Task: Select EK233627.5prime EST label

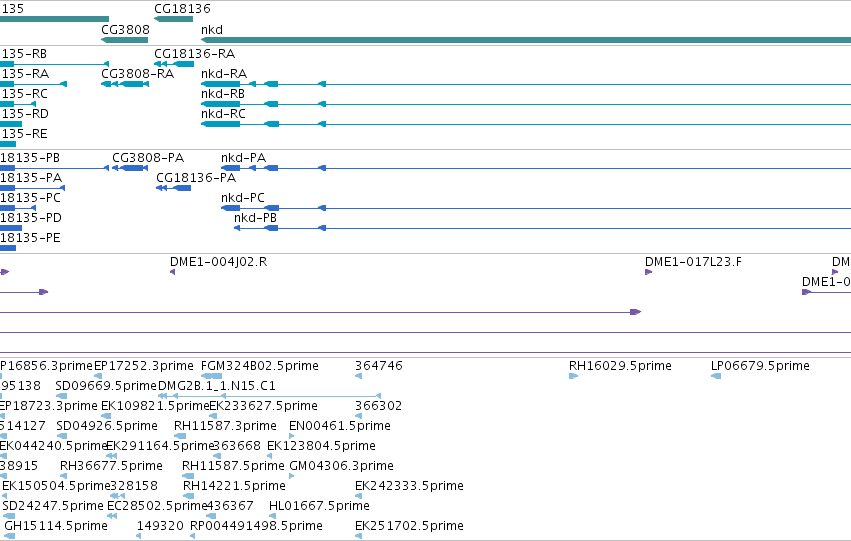Action: 263,406
